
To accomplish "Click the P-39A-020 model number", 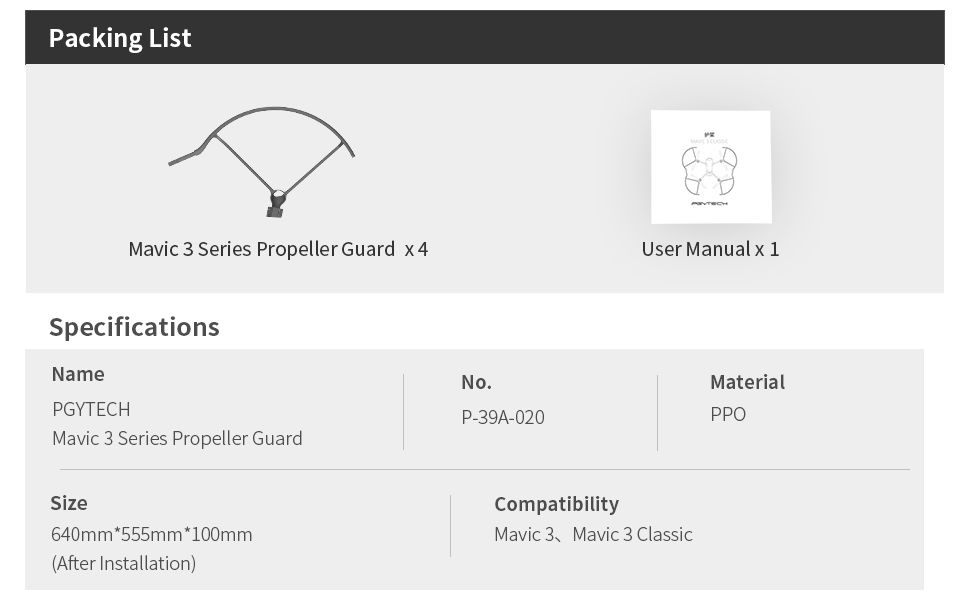I will click(x=503, y=418).
